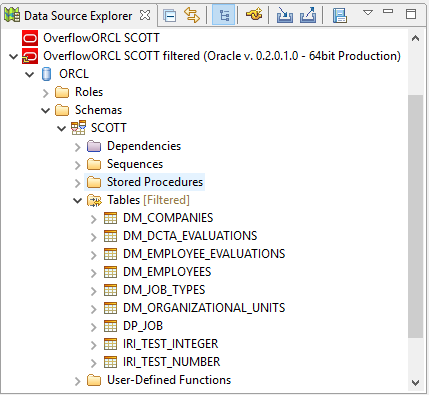The height and width of the screenshot is (395, 429).
Task: Minimize the Data Source Explorer view
Action: coord(388,11)
